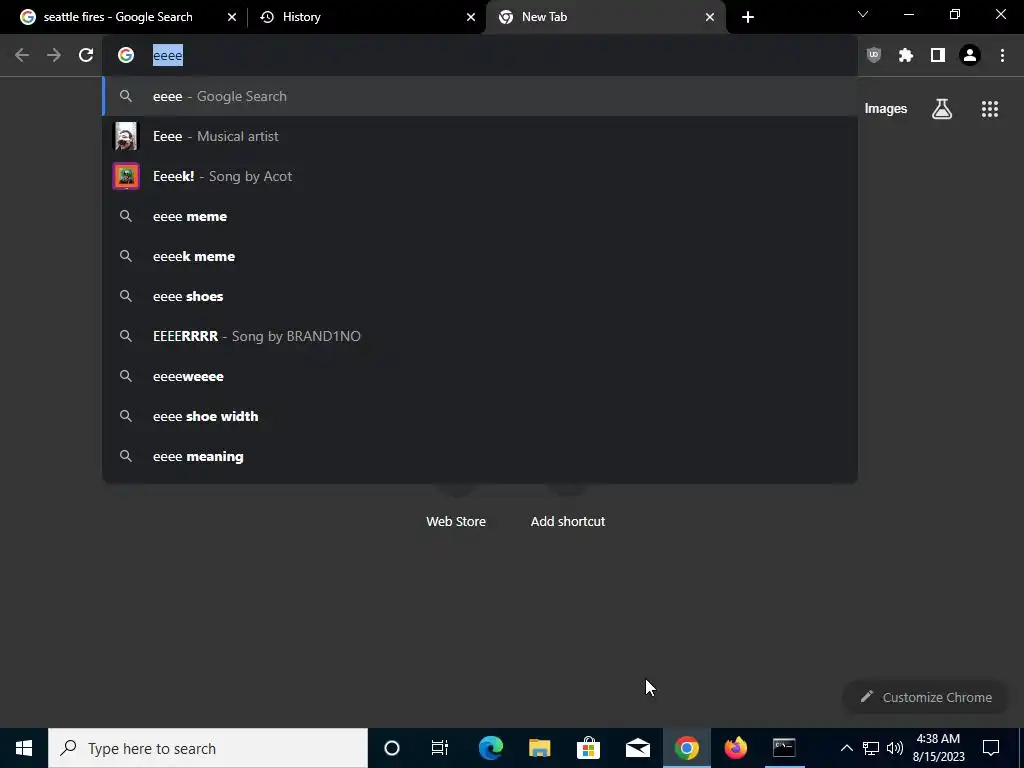Open the Command Prompt taskbar icon
Image resolution: width=1024 pixels, height=768 pixels.
[x=784, y=748]
